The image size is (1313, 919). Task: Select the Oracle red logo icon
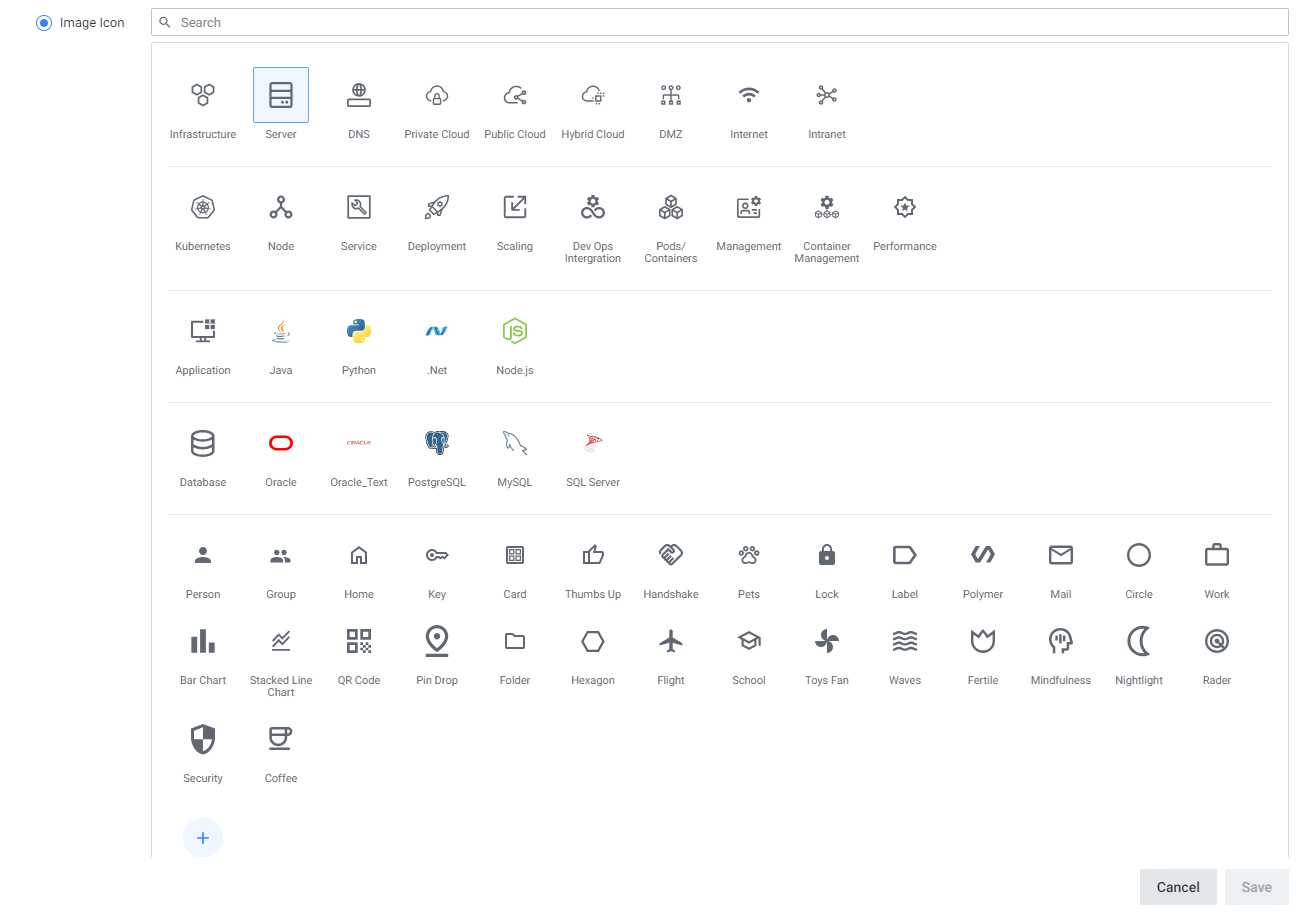281,444
